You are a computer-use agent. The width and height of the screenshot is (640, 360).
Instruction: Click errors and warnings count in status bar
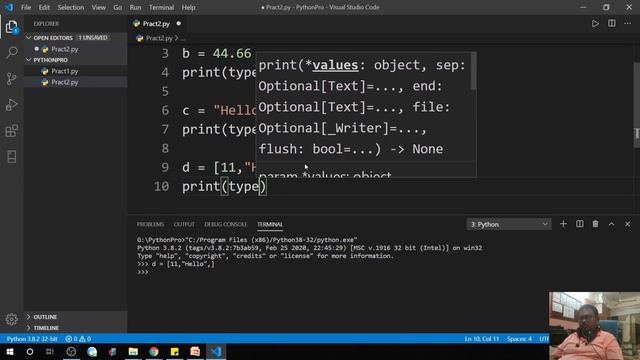[x=78, y=339]
